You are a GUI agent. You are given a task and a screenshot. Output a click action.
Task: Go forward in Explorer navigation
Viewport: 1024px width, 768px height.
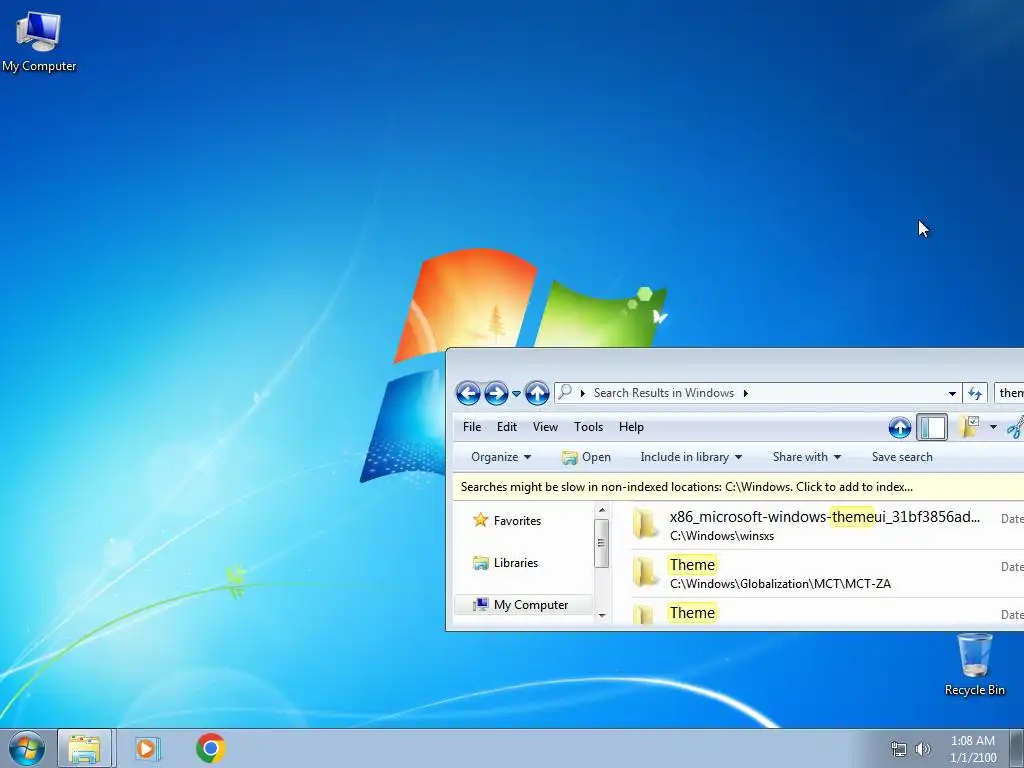click(496, 393)
